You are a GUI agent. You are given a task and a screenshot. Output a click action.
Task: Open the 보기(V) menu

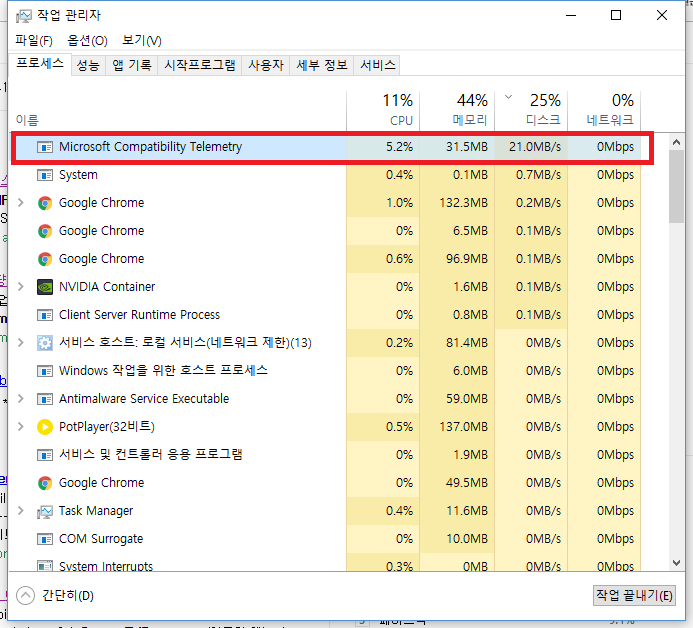point(142,41)
